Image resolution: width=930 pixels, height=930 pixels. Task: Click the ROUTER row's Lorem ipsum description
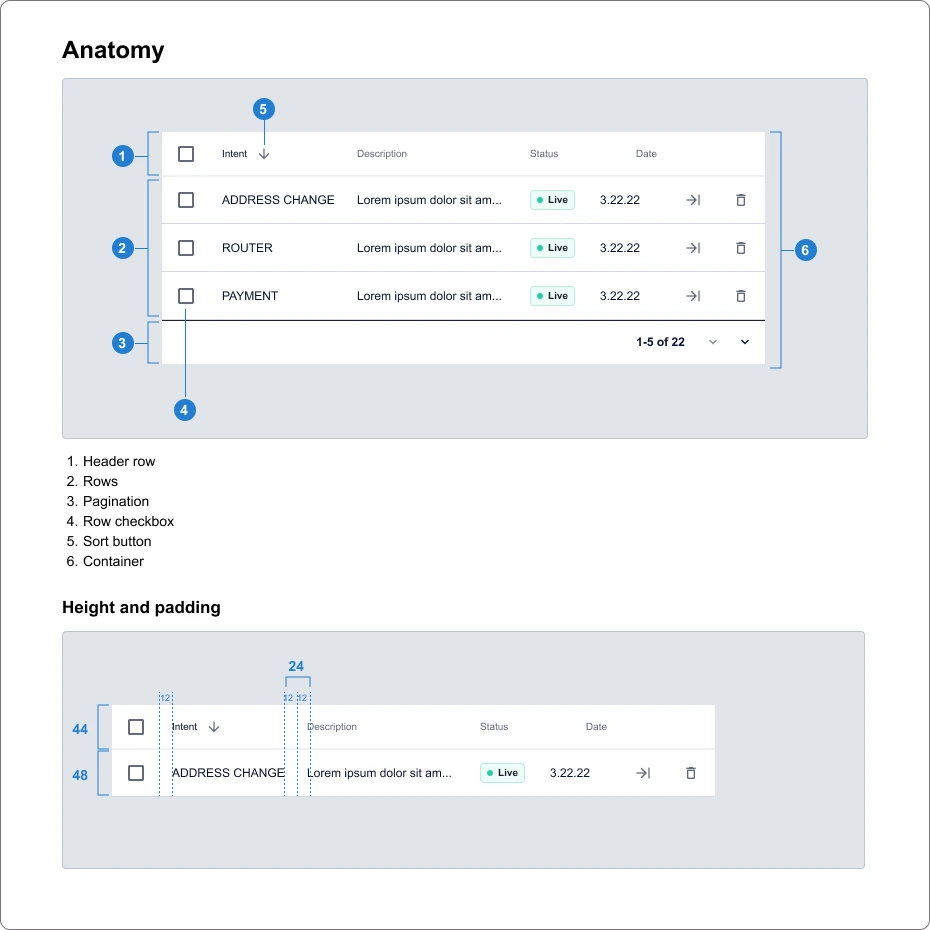(x=429, y=248)
